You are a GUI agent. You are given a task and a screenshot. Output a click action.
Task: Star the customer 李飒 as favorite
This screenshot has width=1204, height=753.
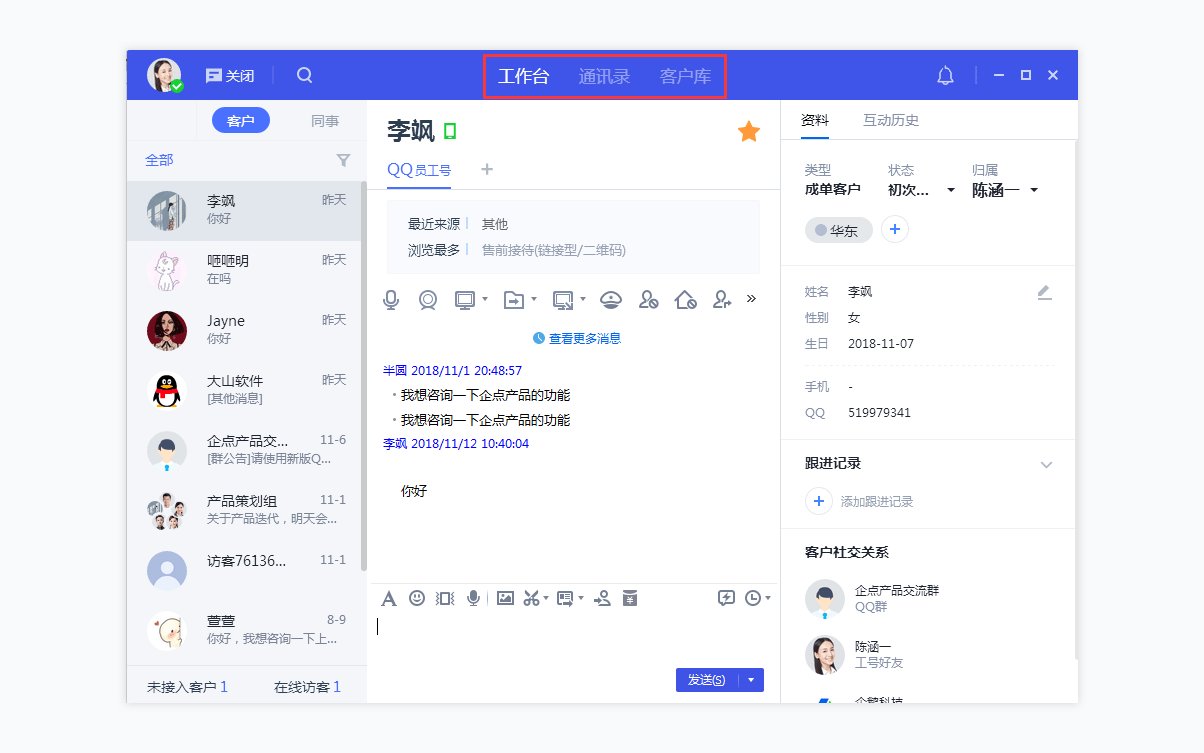[x=748, y=130]
